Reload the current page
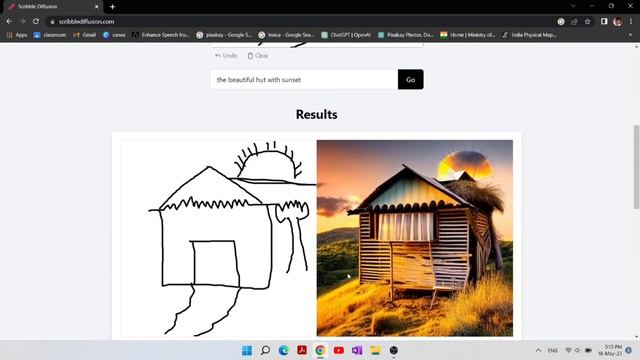 click(x=36, y=21)
